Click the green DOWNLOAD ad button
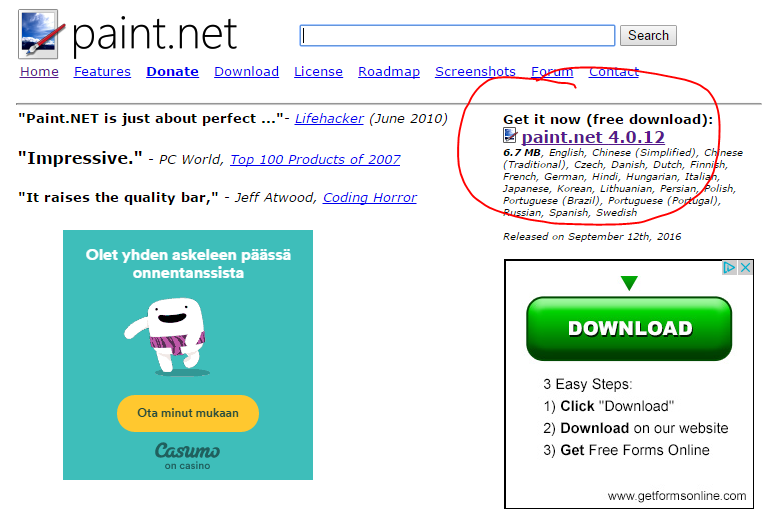 629,328
